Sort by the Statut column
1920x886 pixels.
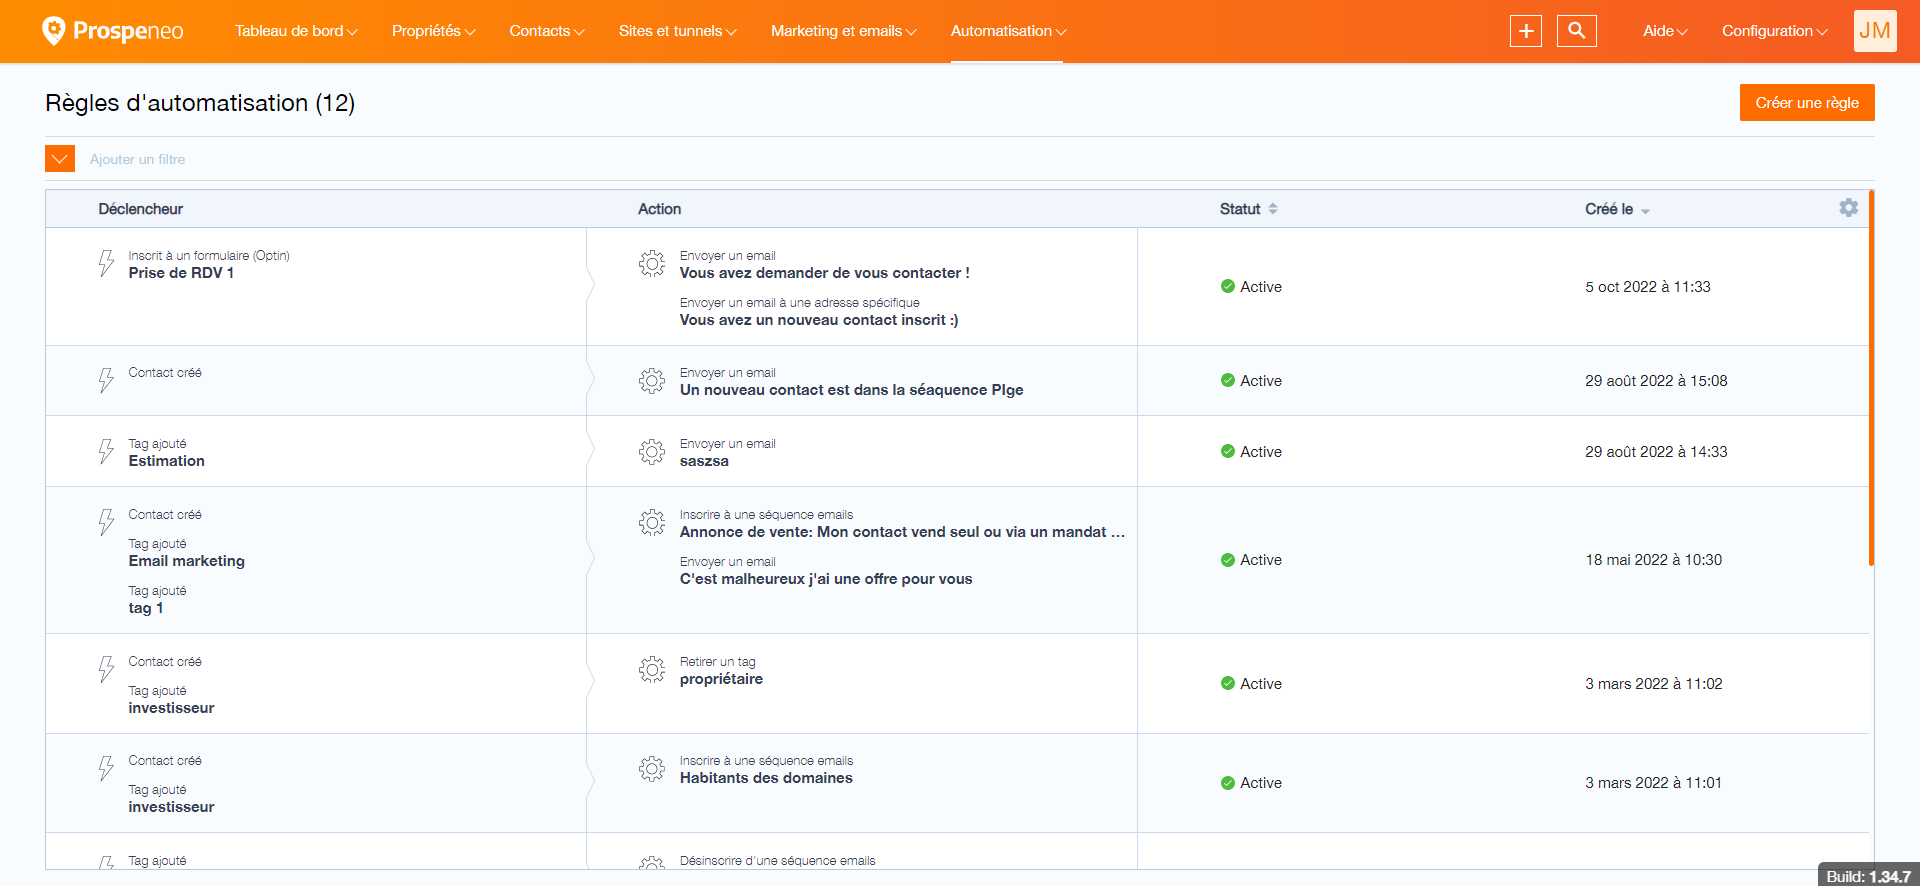pyautogui.click(x=1249, y=209)
